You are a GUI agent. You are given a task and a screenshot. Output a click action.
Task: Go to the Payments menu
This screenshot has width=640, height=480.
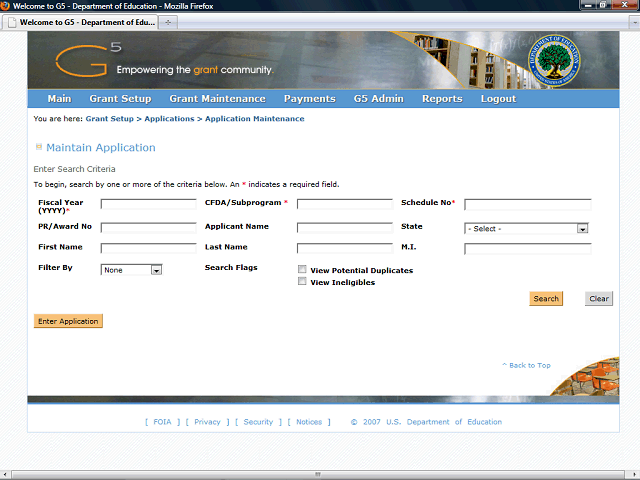pos(310,99)
